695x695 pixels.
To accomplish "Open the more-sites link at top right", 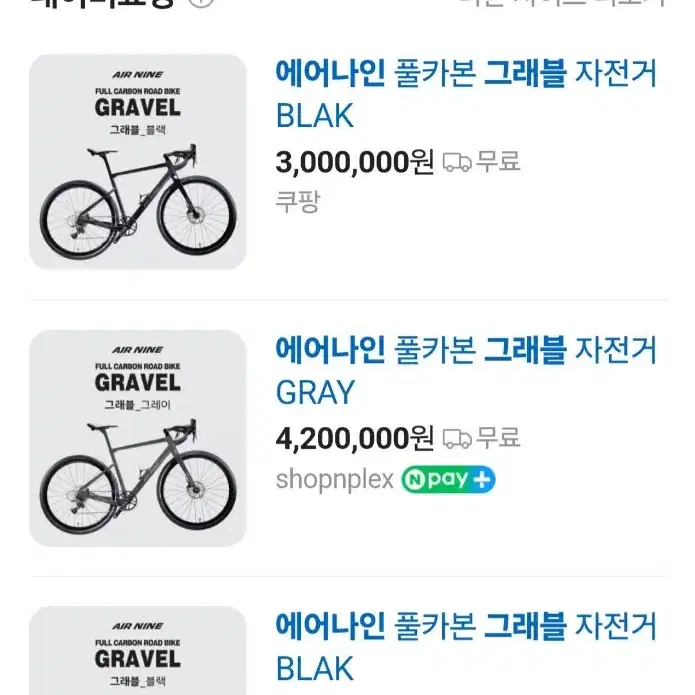I will 562,2.
